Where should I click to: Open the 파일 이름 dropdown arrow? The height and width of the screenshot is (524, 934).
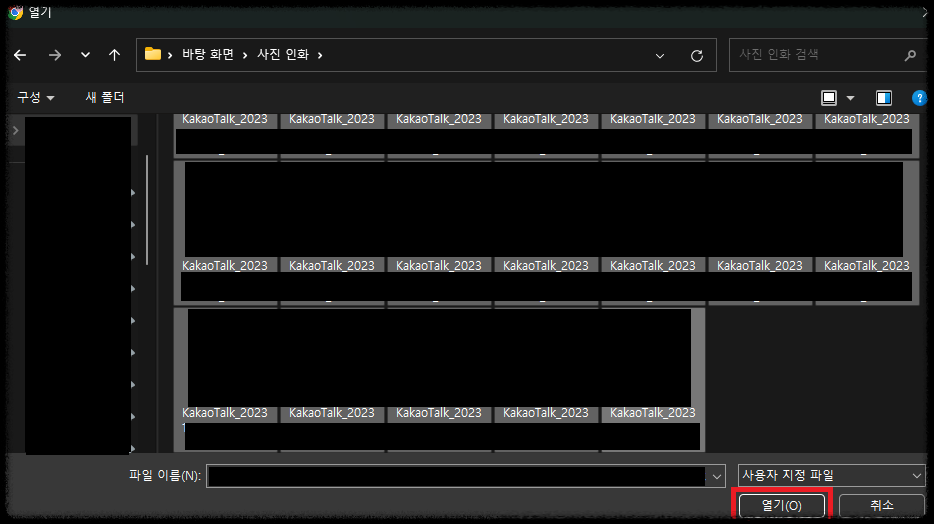717,476
